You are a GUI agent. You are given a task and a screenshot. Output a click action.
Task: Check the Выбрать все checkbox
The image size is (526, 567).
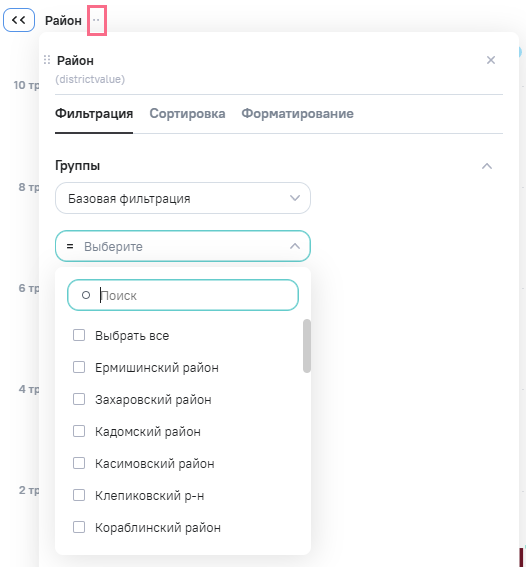tap(79, 335)
